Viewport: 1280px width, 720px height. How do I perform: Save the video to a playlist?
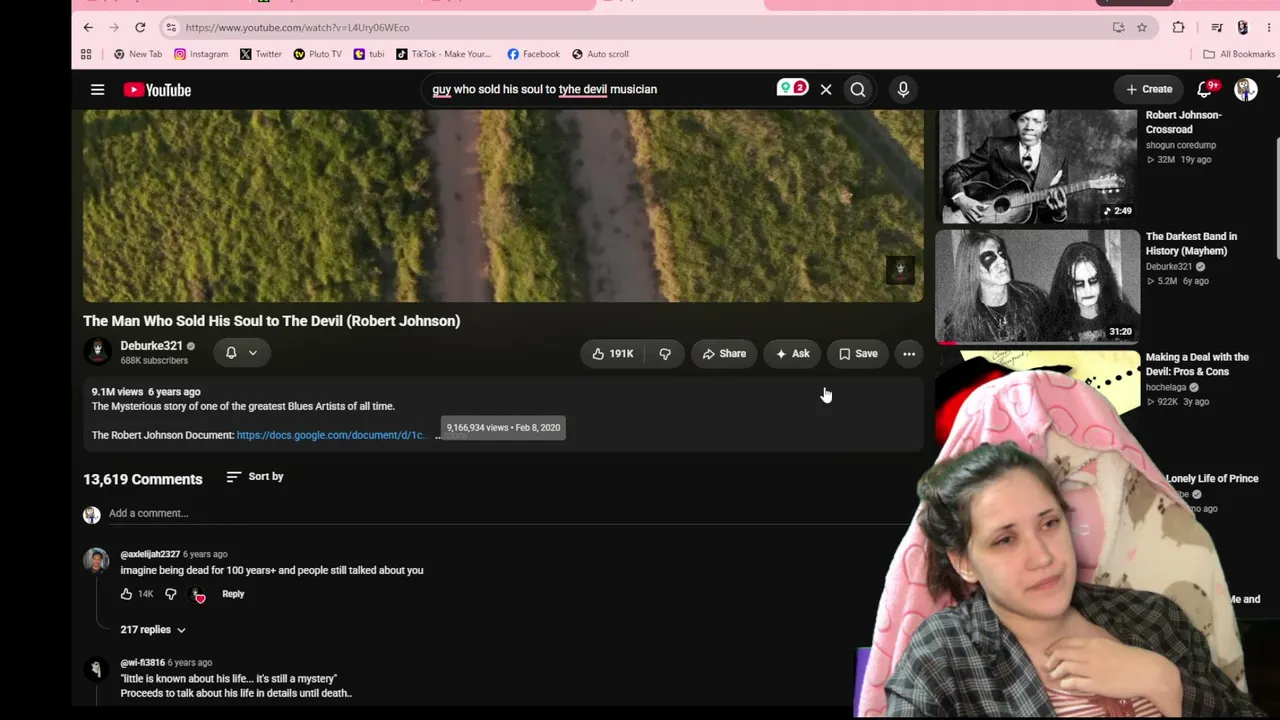tap(858, 354)
